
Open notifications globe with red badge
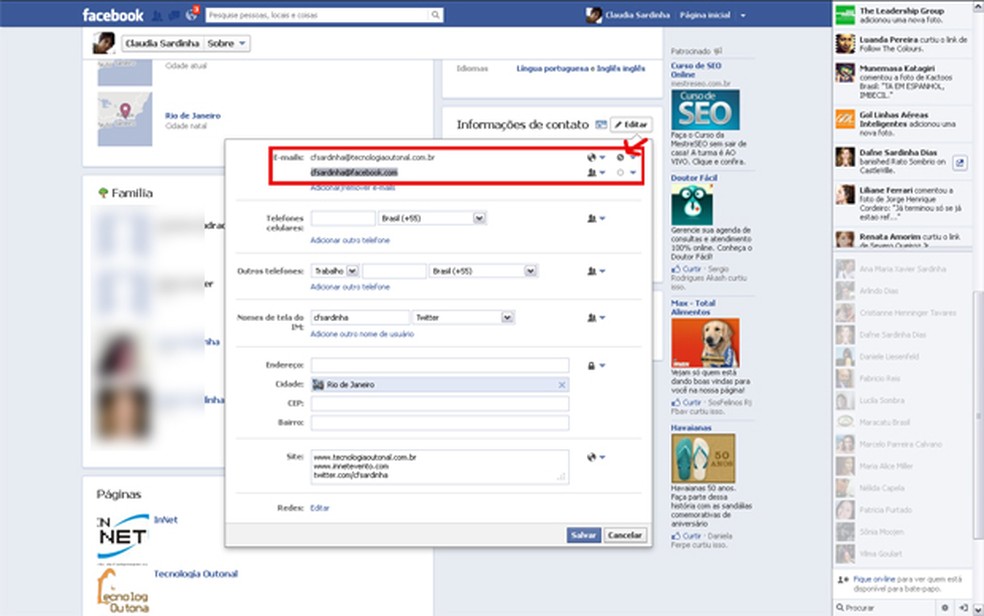tap(191, 14)
